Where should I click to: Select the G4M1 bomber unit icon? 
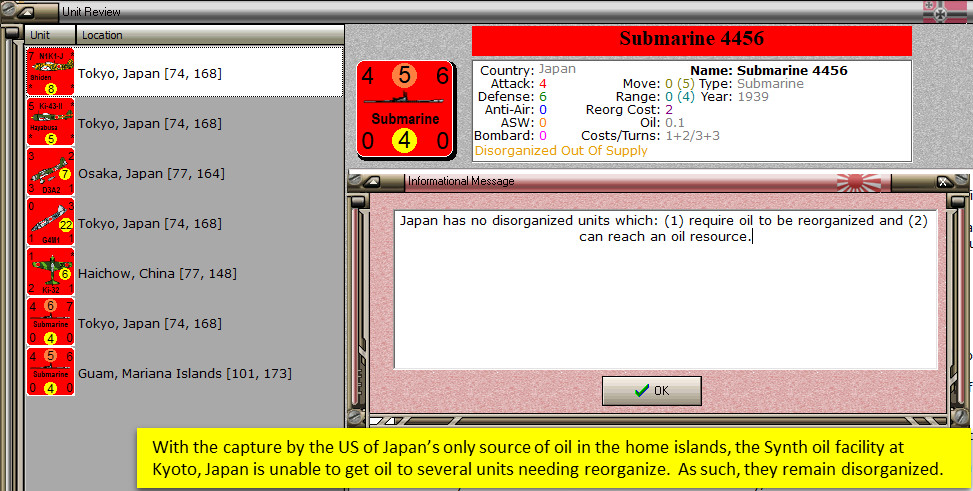coord(50,222)
